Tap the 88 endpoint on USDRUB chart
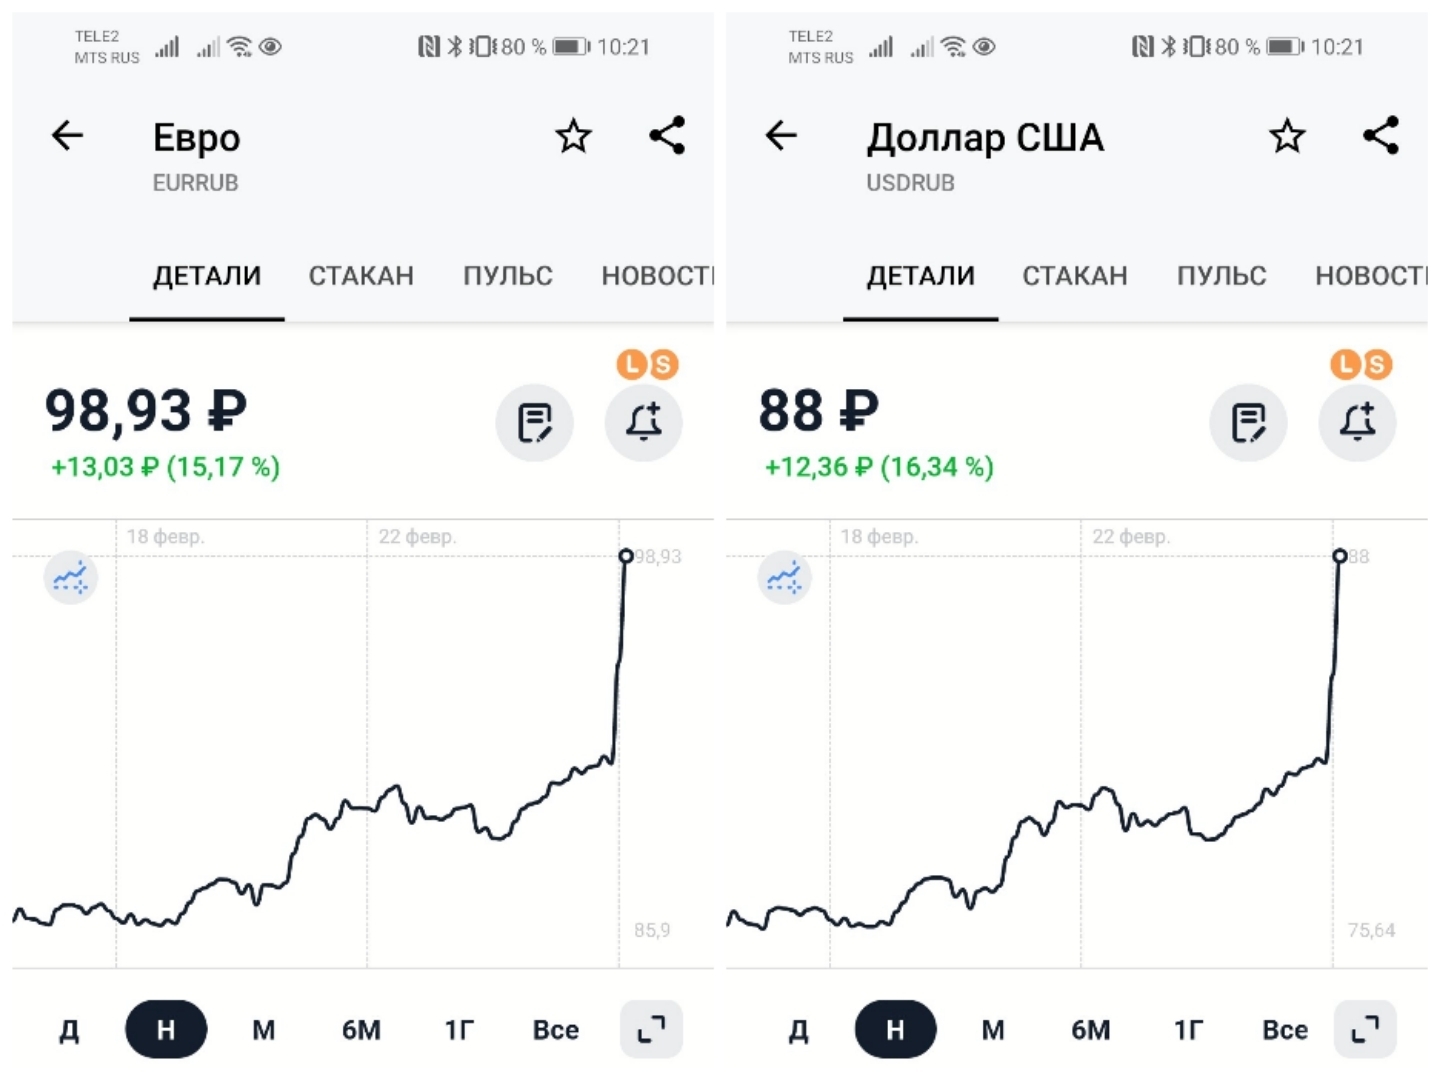This screenshot has height=1080, width=1440. pos(1340,556)
